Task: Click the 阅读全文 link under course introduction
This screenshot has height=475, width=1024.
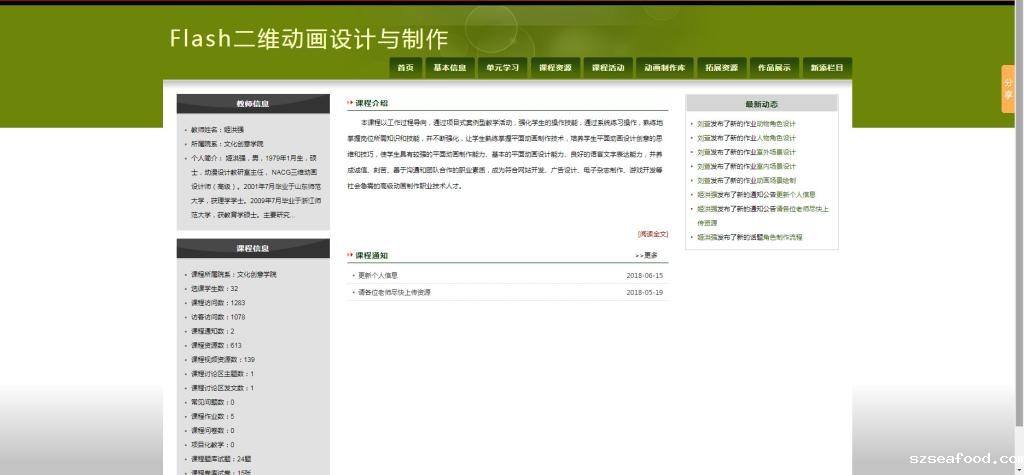Action: (x=652, y=234)
